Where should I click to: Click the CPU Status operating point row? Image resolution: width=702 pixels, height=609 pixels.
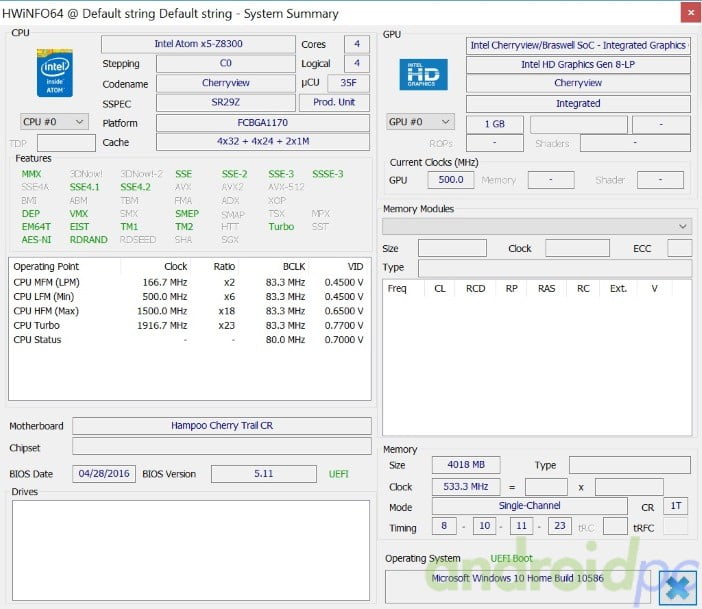(x=189, y=340)
